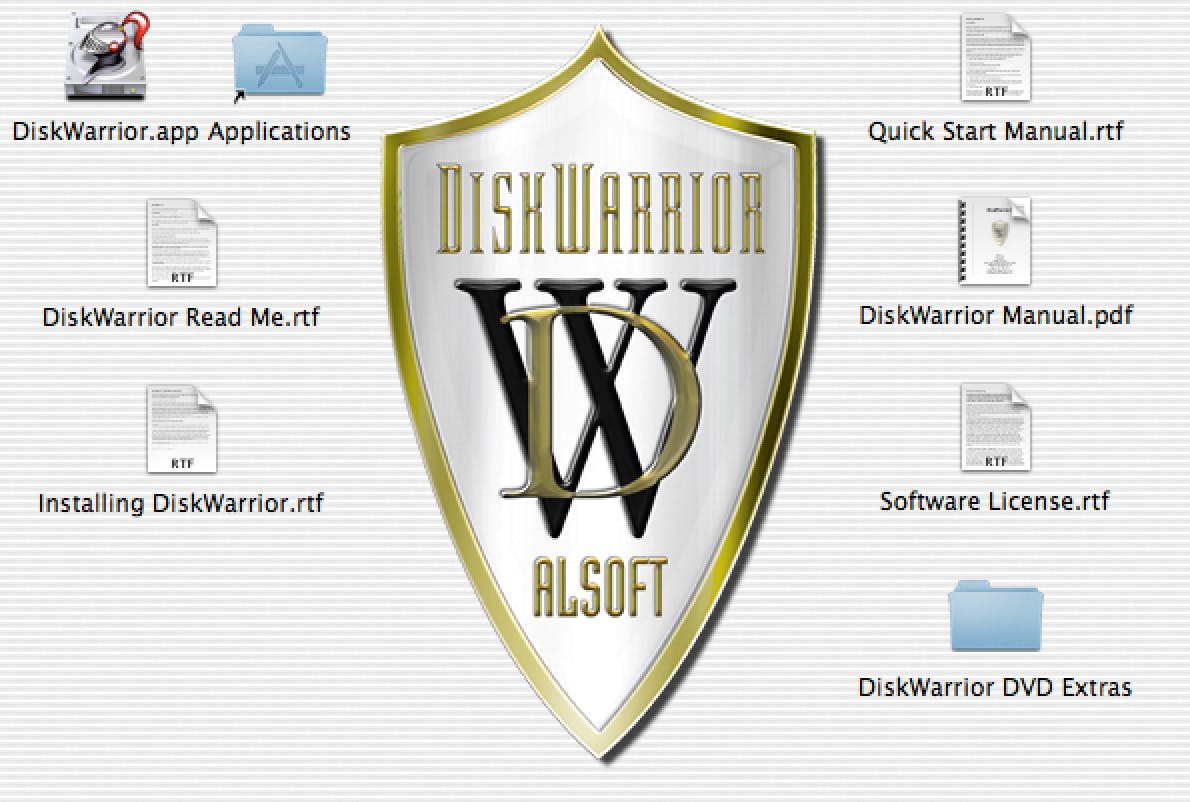The width and height of the screenshot is (1190, 802).
Task: Select the Installing DiskWarrior RTF icon
Action: 181,429
